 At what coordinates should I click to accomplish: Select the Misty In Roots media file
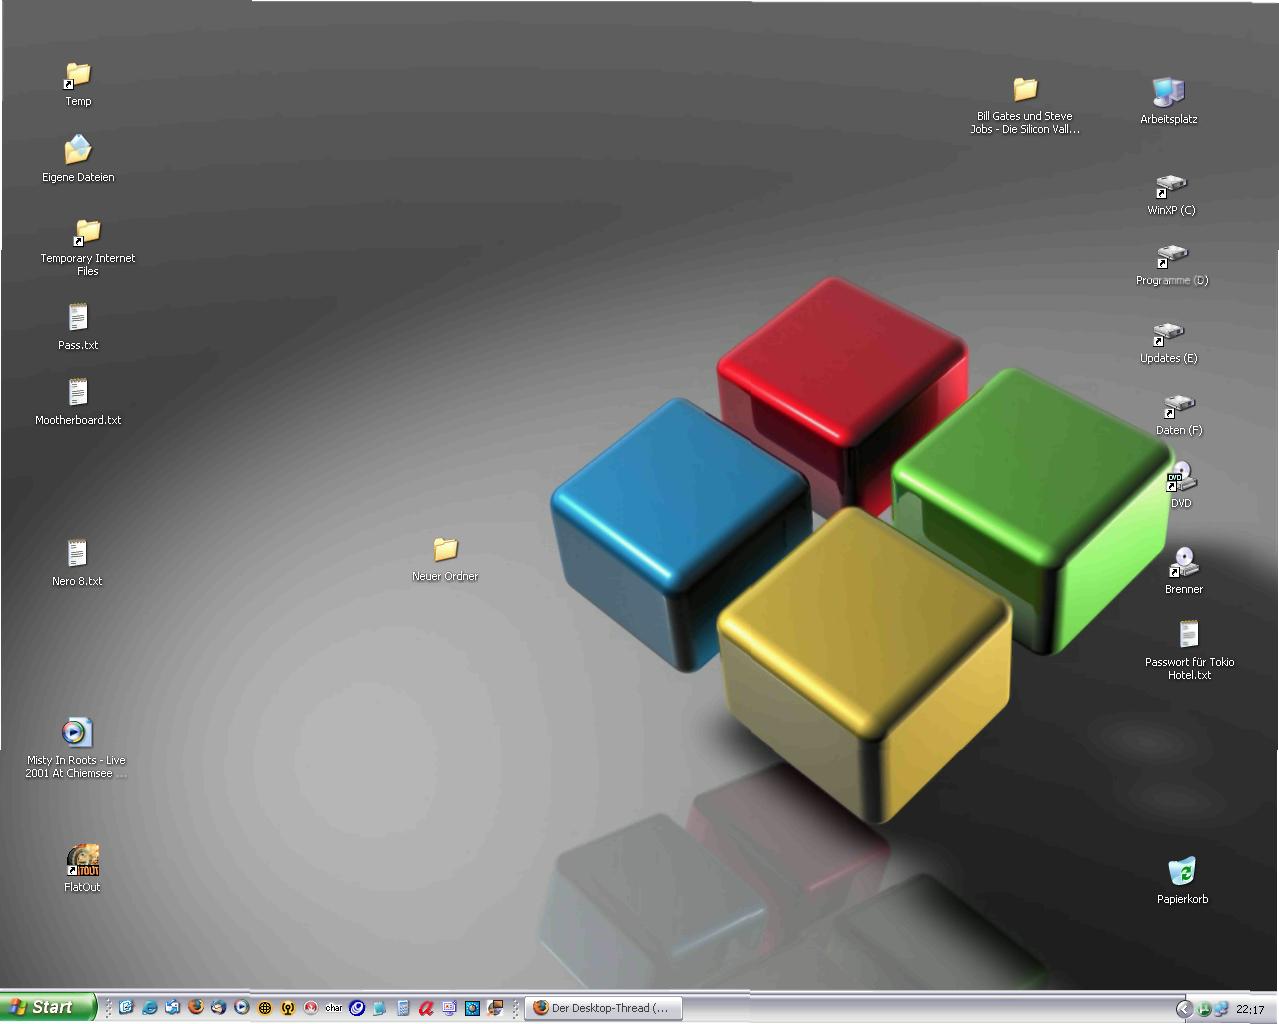pyautogui.click(x=76, y=733)
